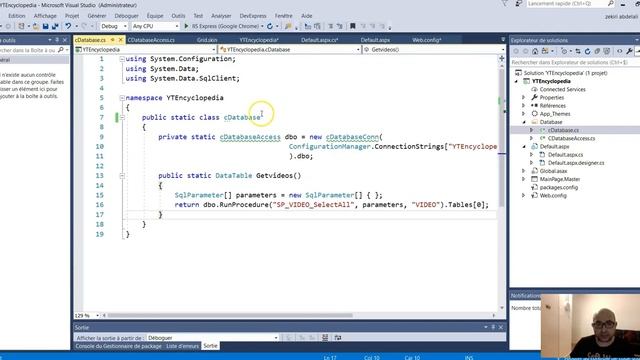Image resolution: width=640 pixels, height=360 pixels.
Task: Open the Outils menu
Action: click(x=178, y=16)
